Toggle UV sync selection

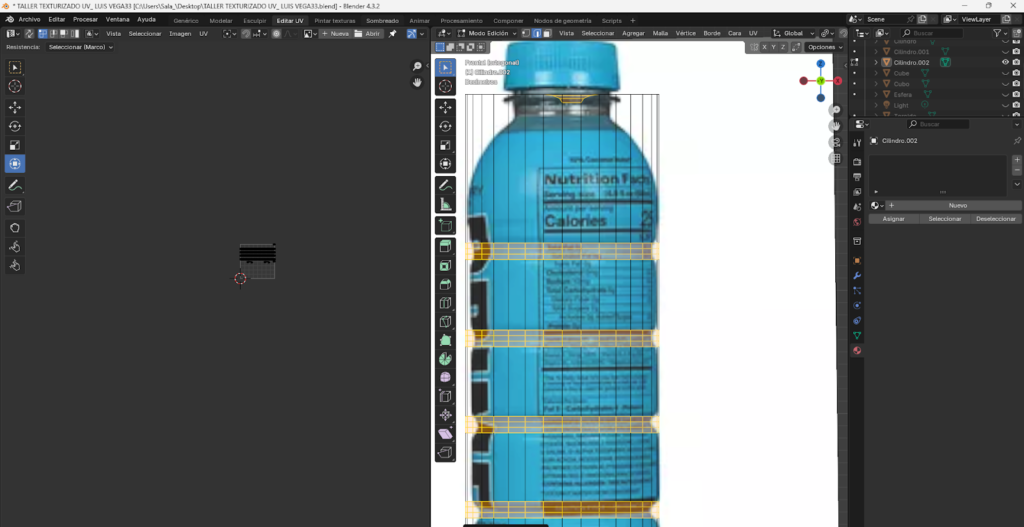[29, 33]
